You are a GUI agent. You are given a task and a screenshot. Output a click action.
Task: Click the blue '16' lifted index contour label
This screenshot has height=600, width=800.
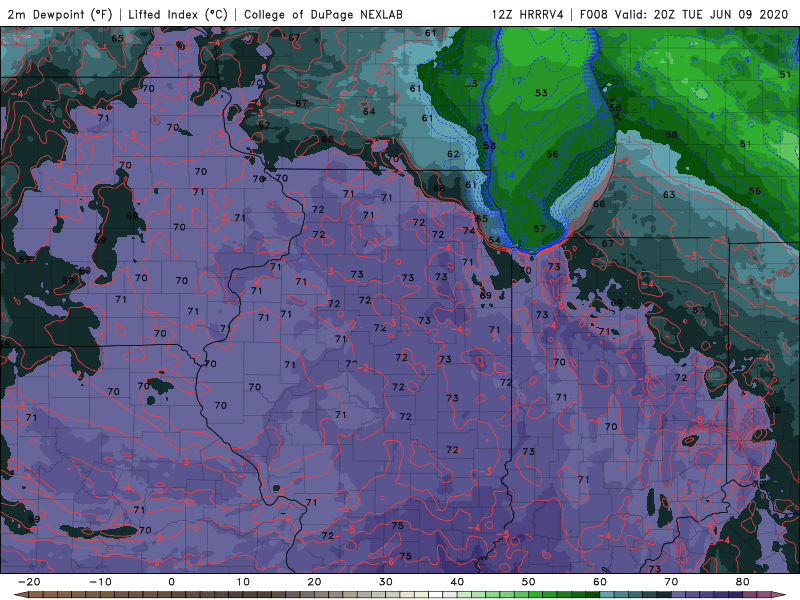click(x=501, y=136)
